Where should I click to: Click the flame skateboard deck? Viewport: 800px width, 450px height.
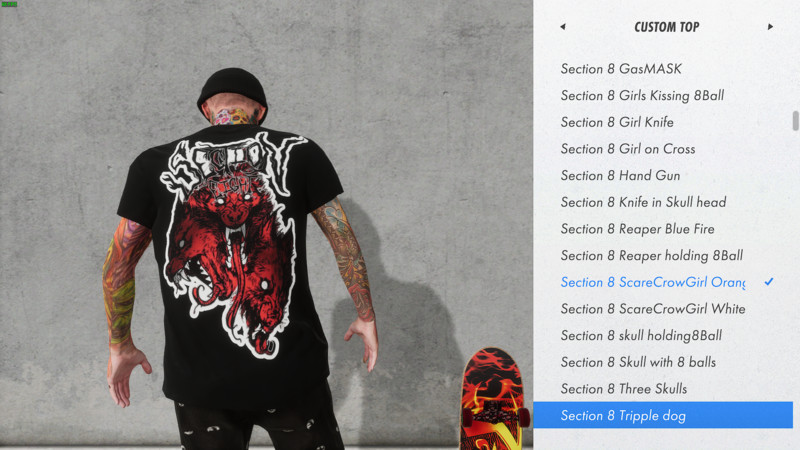(492, 398)
